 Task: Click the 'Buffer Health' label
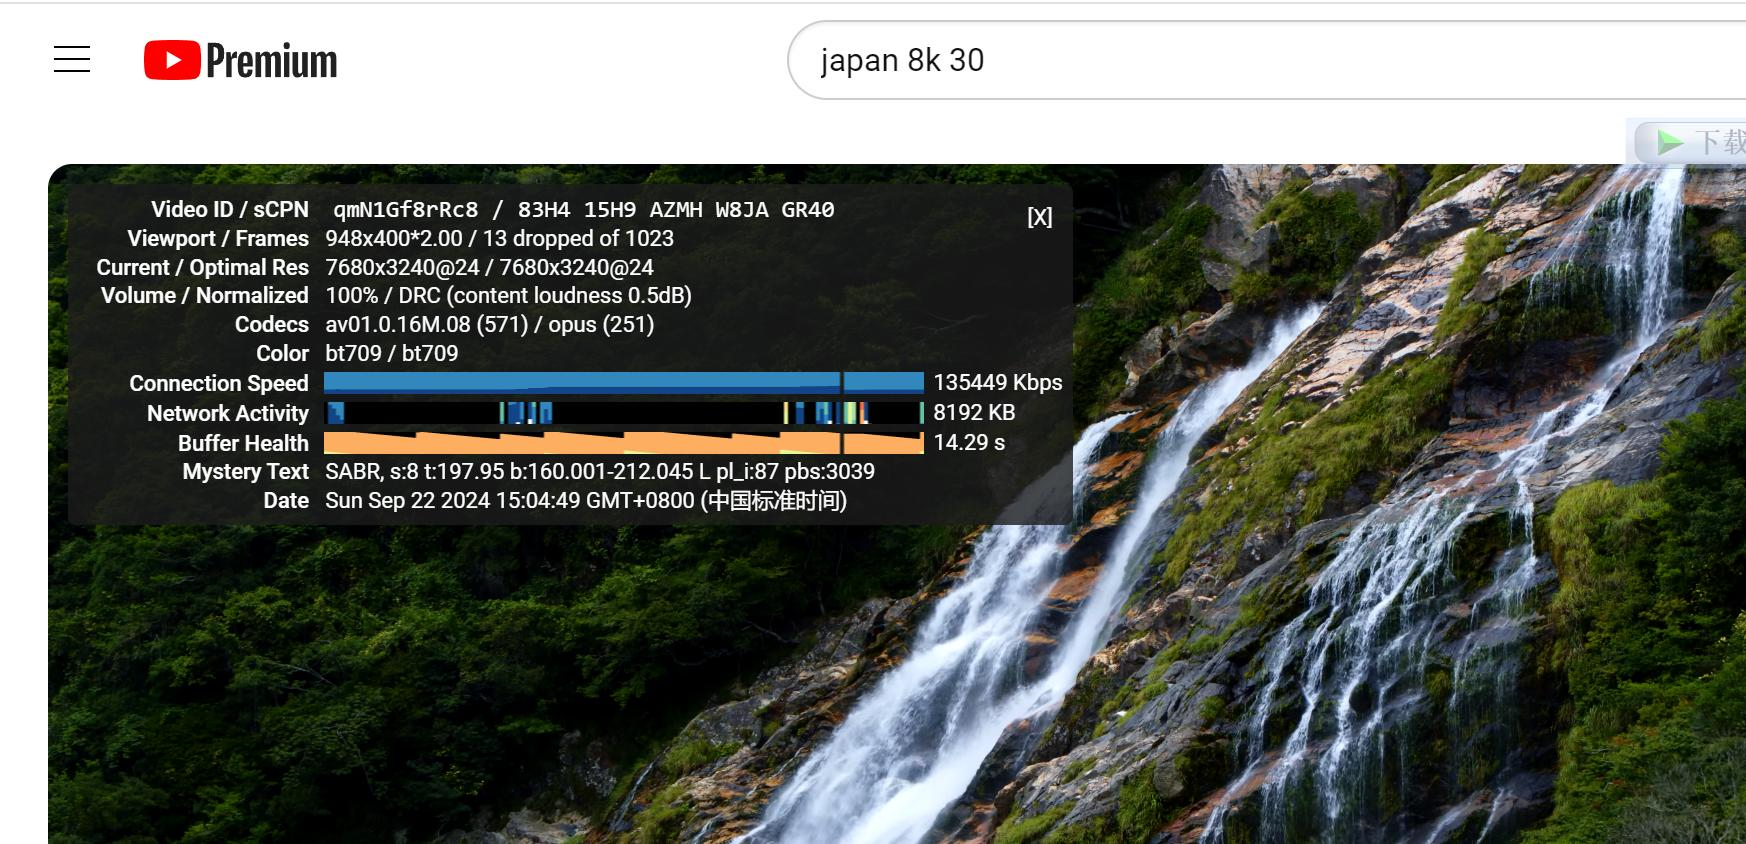click(243, 444)
